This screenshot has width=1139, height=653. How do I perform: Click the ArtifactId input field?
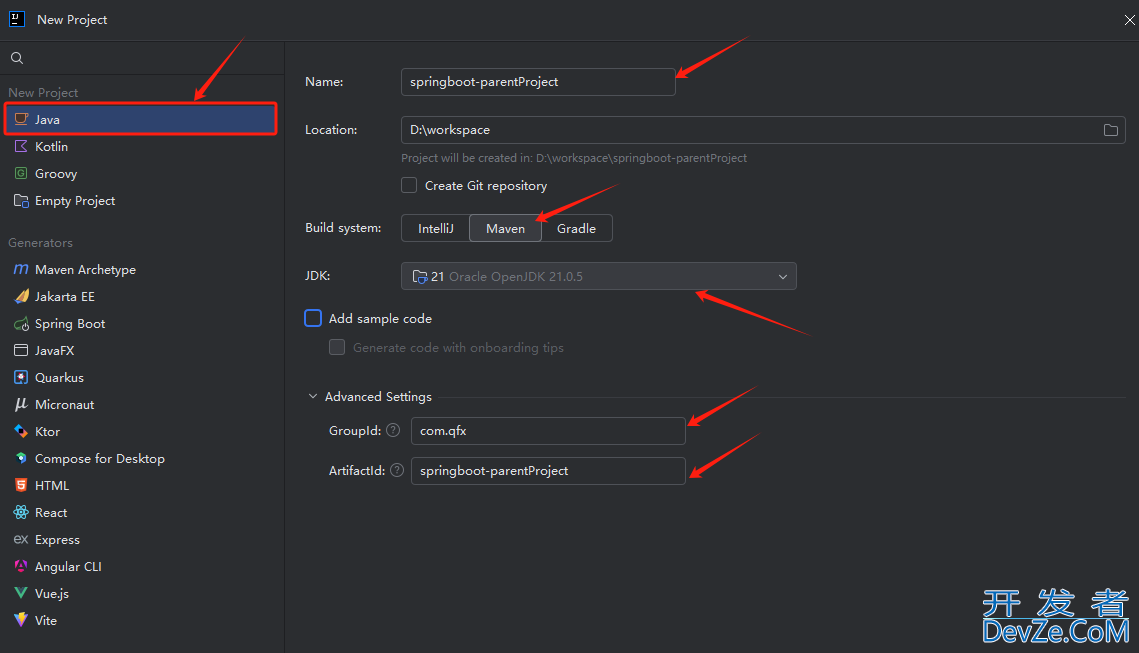pyautogui.click(x=548, y=471)
